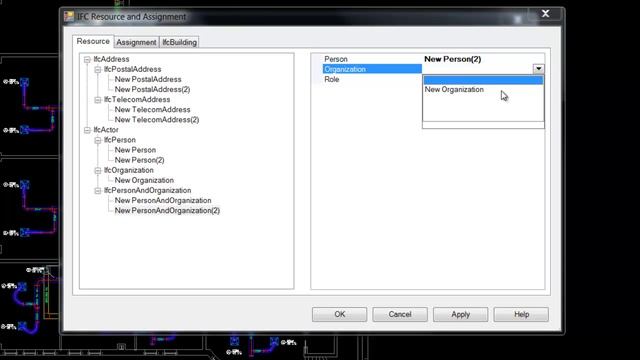Image resolution: width=640 pixels, height=360 pixels.
Task: Select the Organization property row
Action: 372,69
